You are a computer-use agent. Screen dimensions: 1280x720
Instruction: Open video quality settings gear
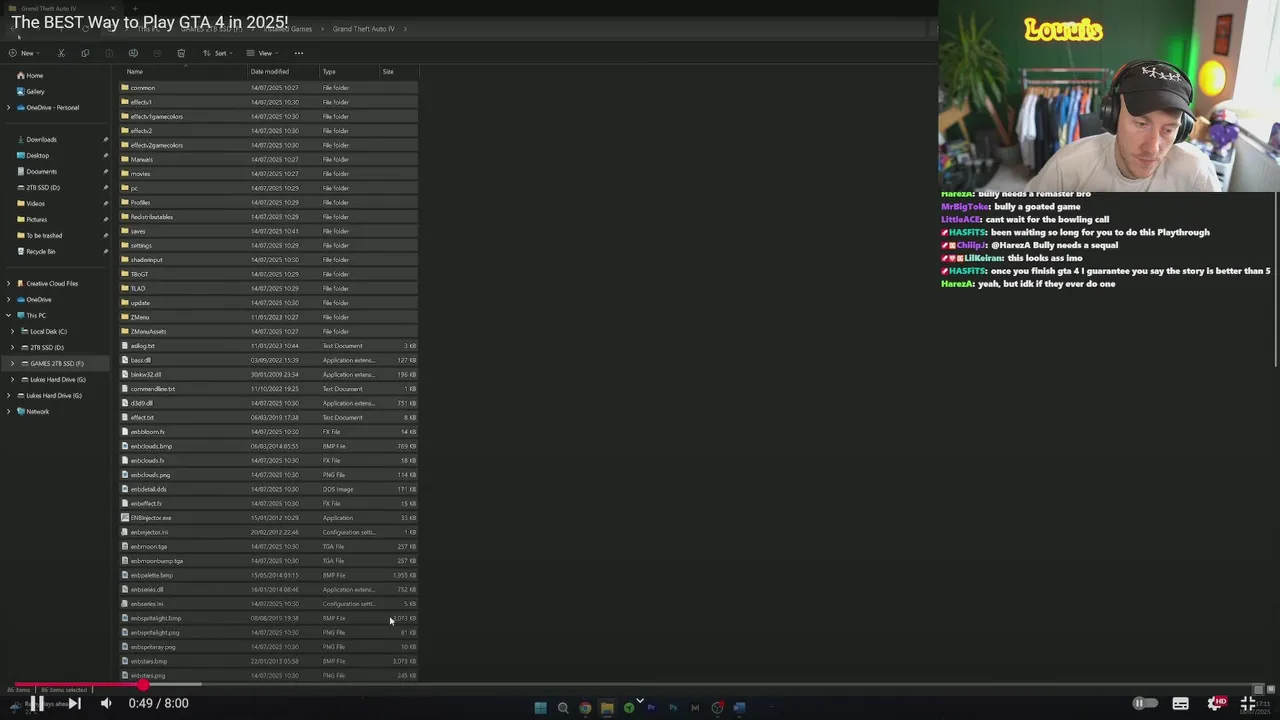1216,703
